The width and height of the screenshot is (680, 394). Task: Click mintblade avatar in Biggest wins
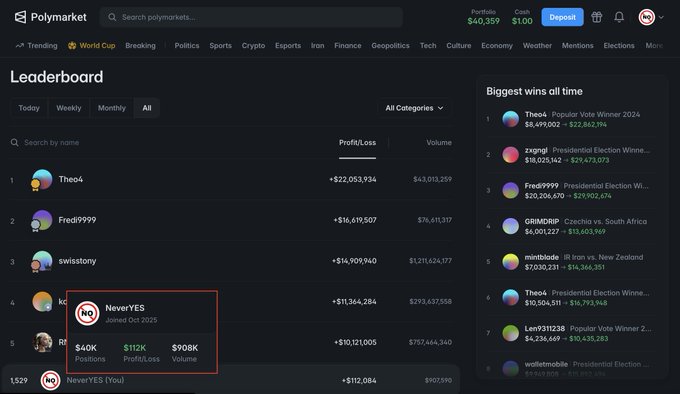tap(510, 262)
